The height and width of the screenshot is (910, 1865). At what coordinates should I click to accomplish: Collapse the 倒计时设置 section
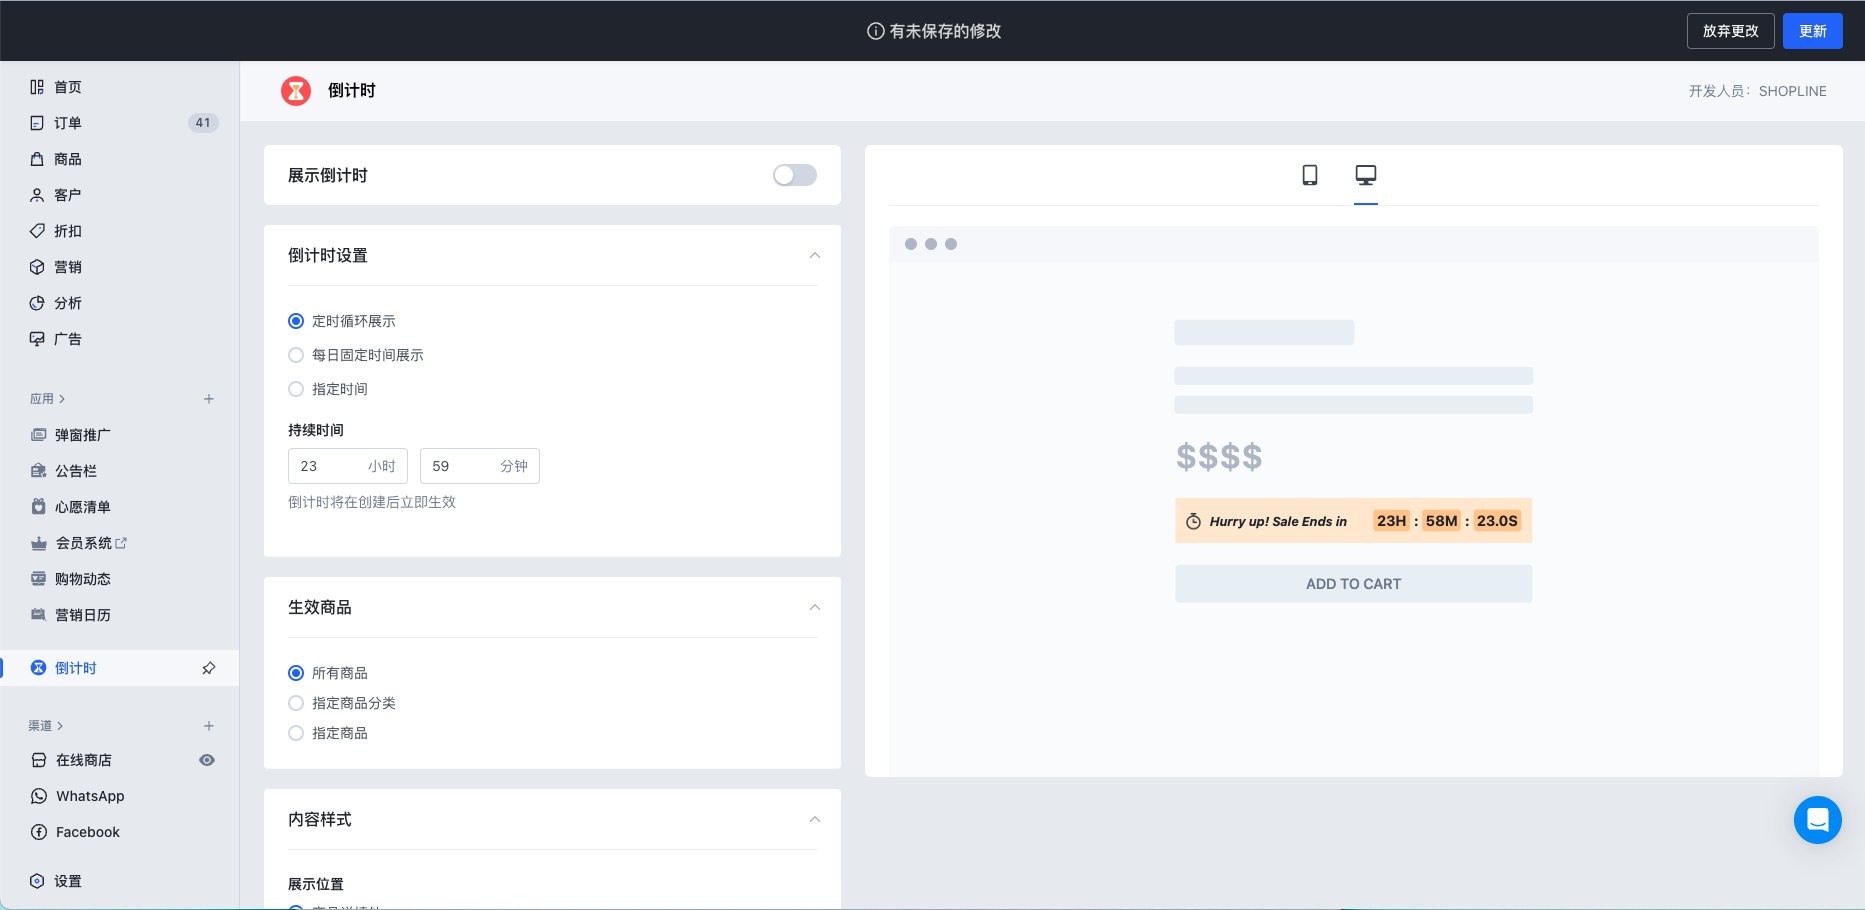814,256
